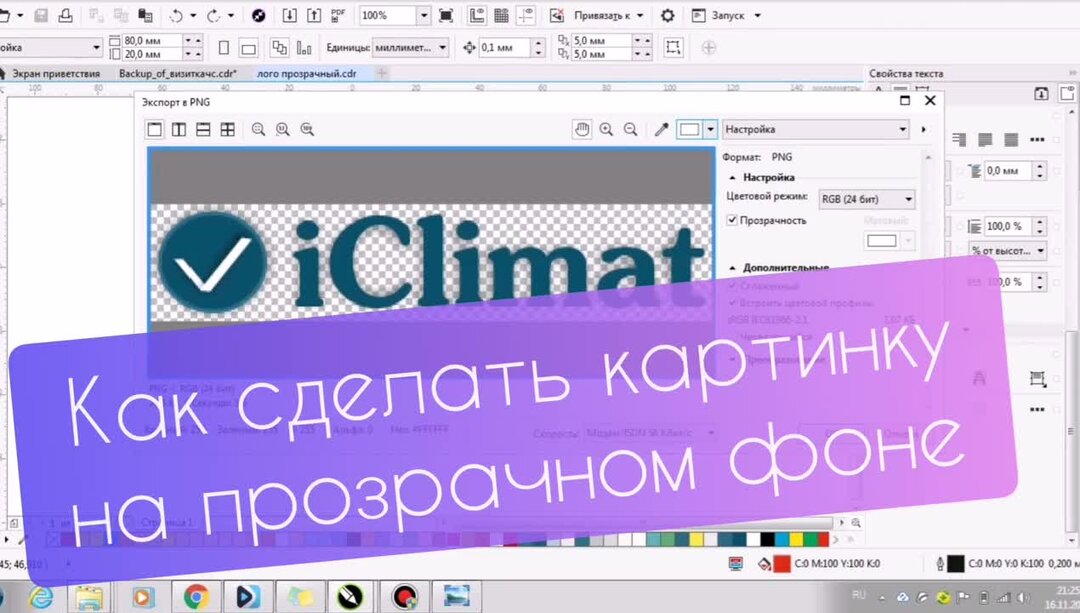
Task: Click the preset flyout arrow beside Настройка
Action: tap(924, 129)
